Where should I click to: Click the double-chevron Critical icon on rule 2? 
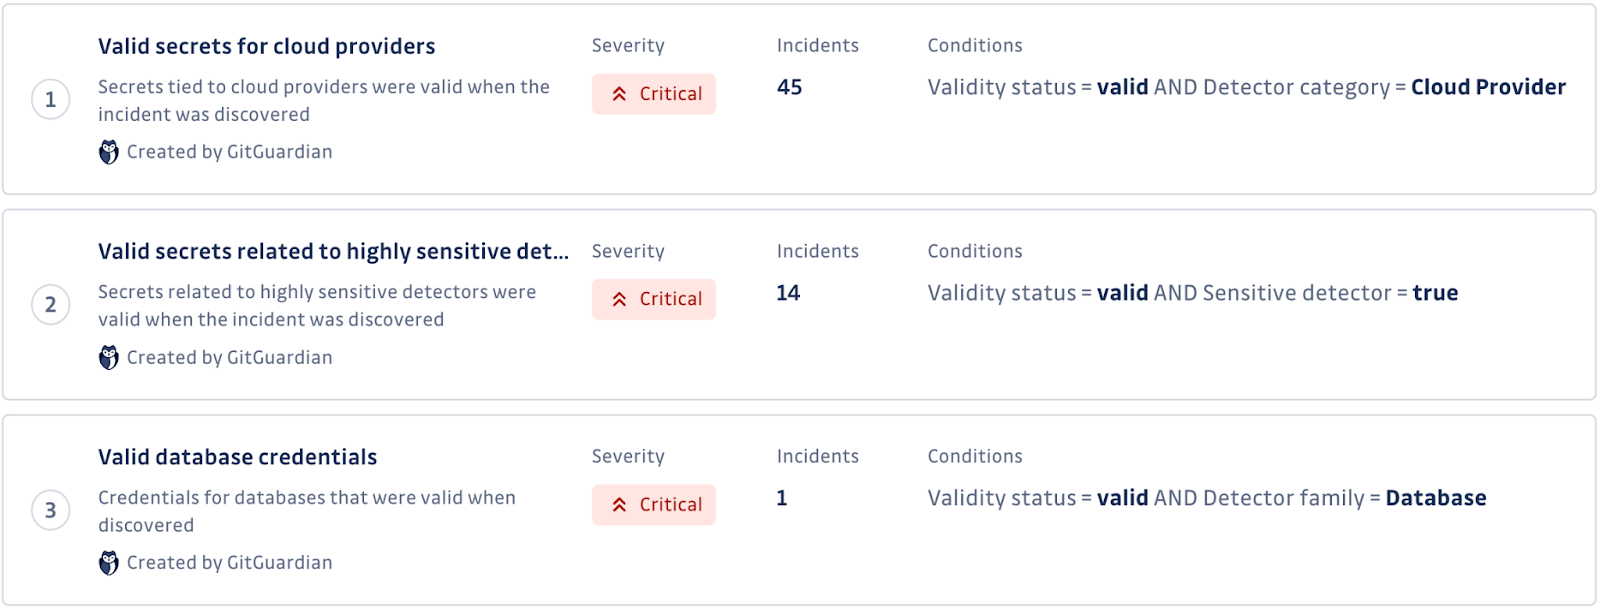click(618, 299)
